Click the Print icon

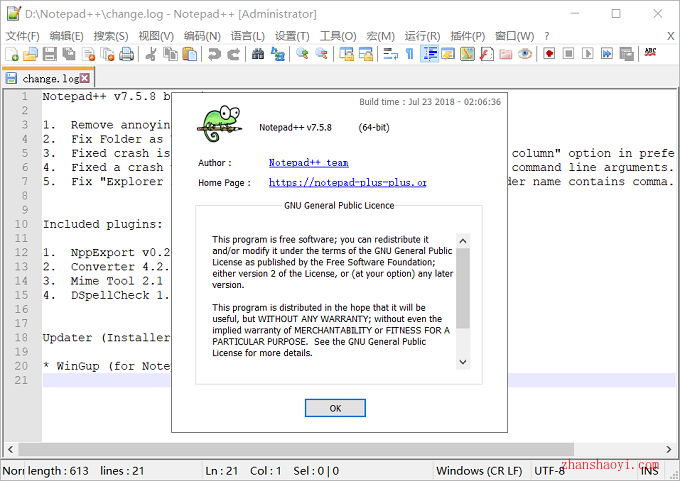coord(126,54)
